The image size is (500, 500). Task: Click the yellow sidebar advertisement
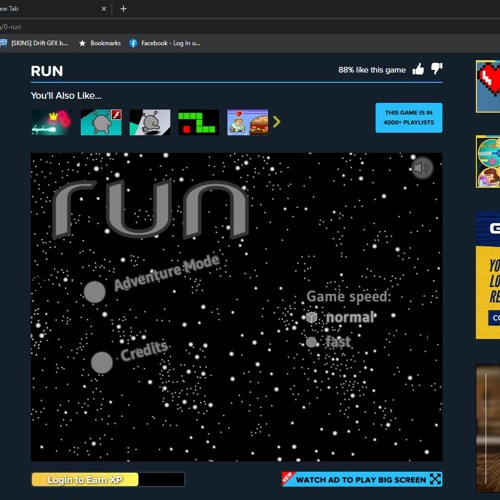point(488,275)
